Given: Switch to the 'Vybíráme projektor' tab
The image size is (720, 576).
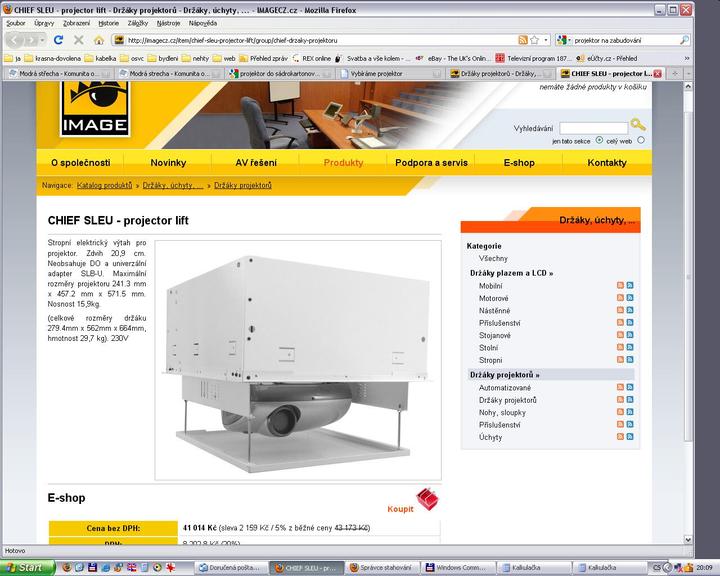Looking at the screenshot, I should pyautogui.click(x=375, y=73).
